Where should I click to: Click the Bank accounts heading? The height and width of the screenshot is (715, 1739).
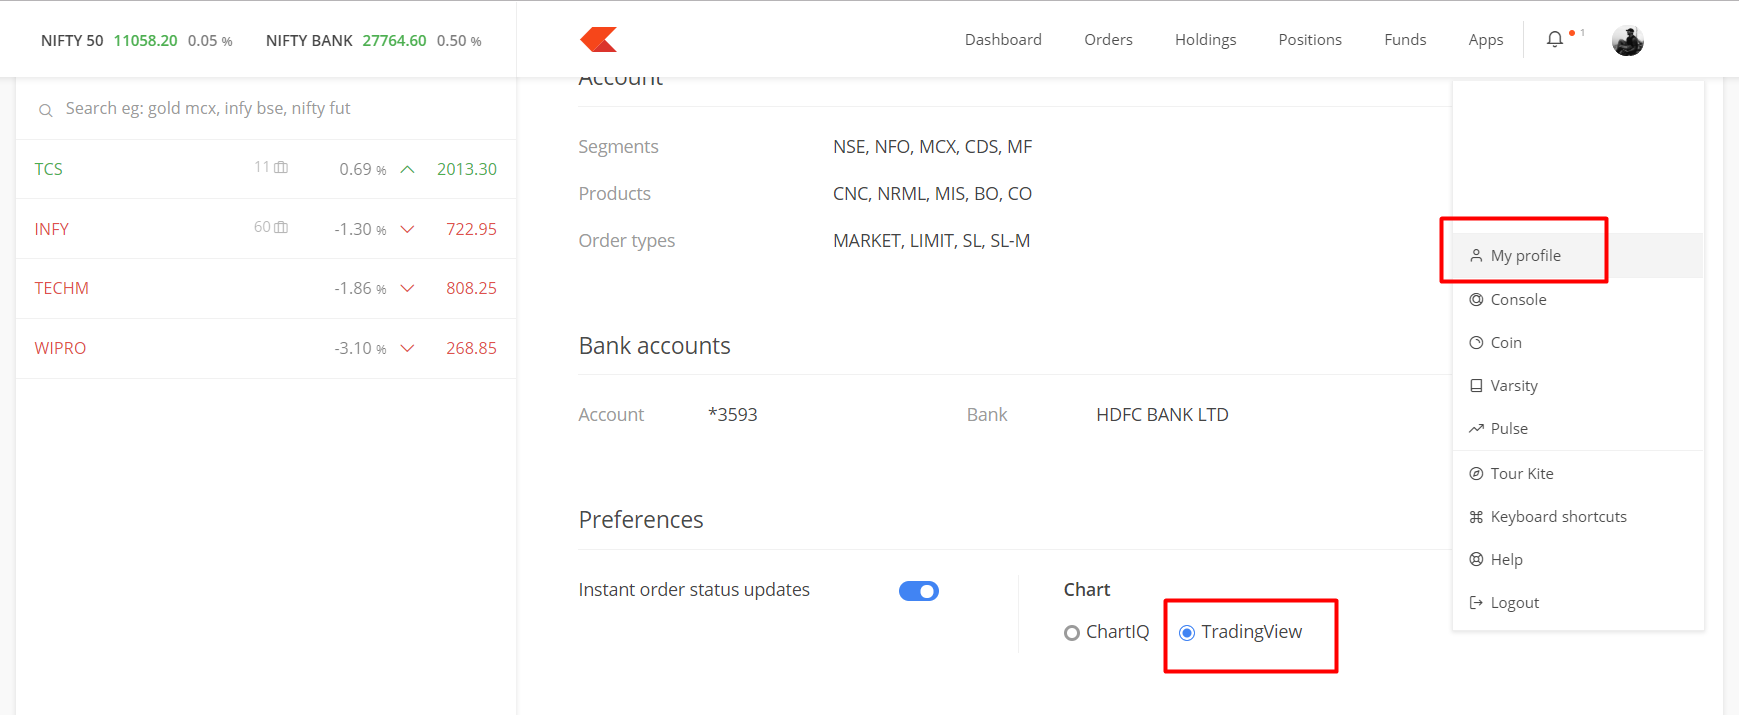[x=654, y=346]
